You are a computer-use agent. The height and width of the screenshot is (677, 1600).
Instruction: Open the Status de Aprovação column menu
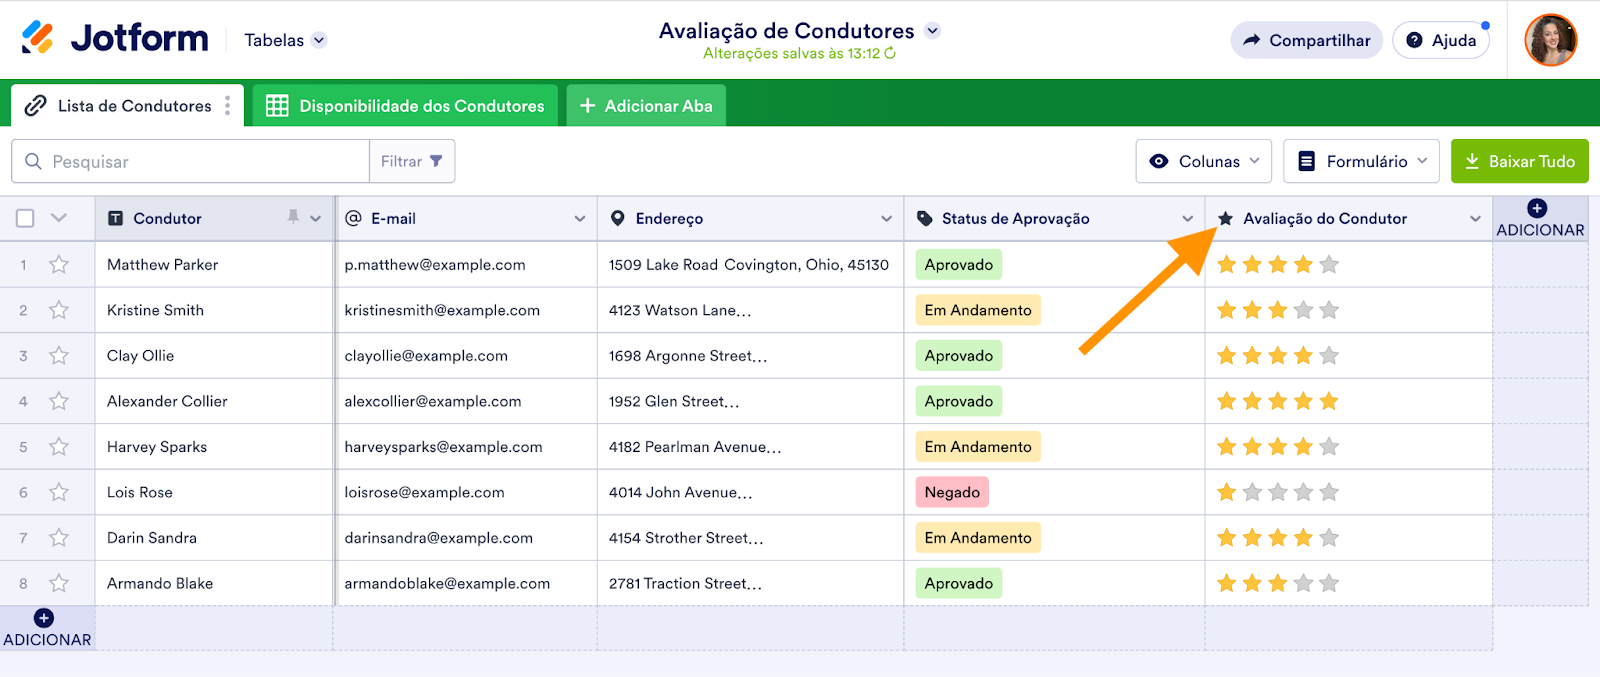click(1187, 218)
